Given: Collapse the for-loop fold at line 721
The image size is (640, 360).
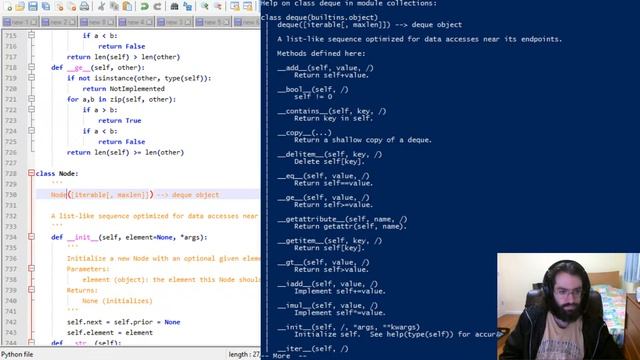Looking at the screenshot, I should 31,99.
